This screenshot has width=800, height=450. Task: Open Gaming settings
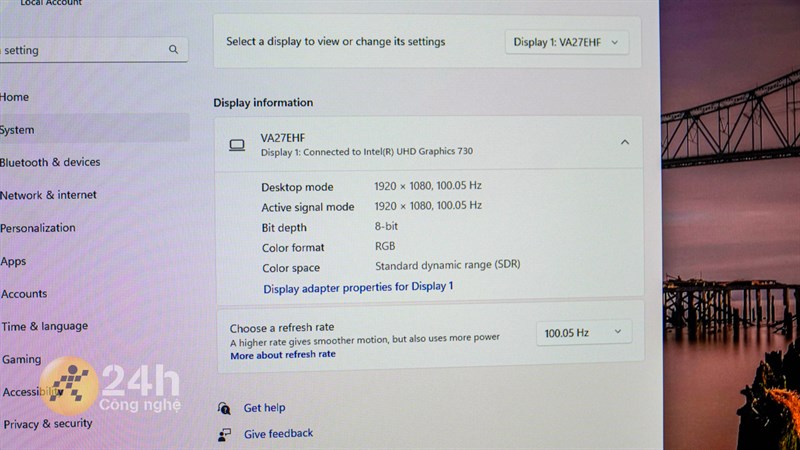coord(21,359)
